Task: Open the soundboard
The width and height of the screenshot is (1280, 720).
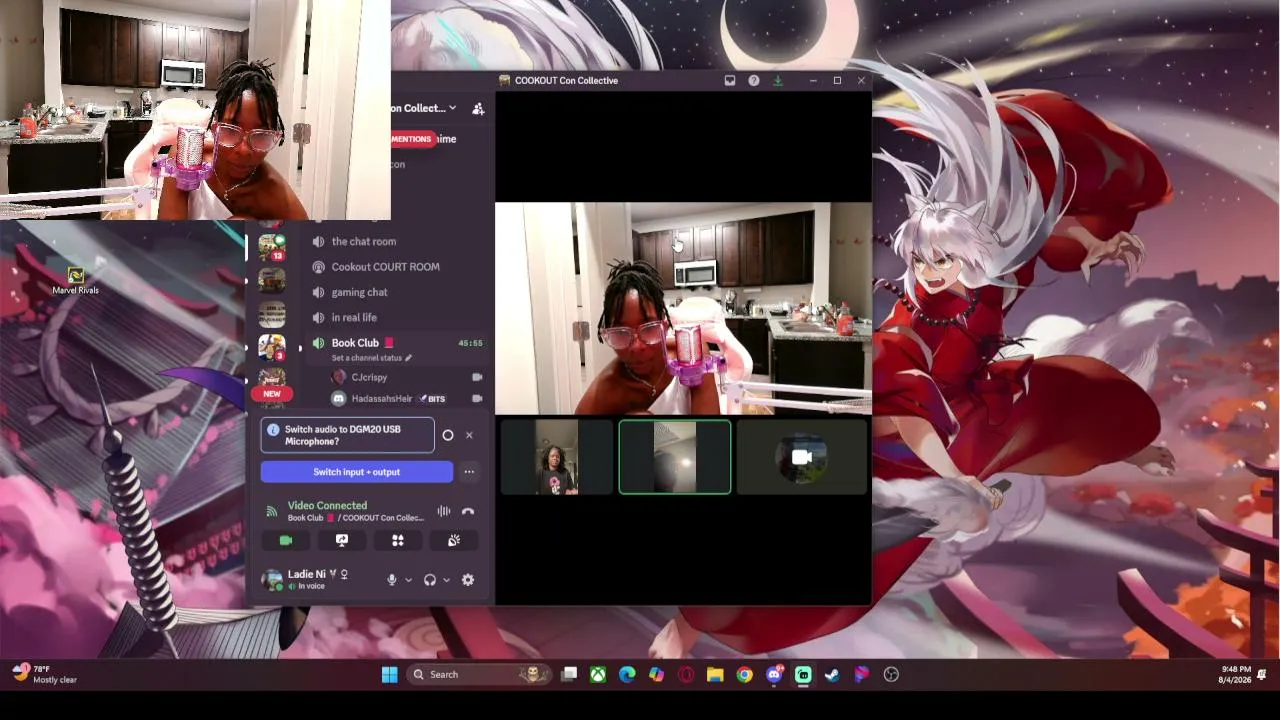Action: coord(454,540)
